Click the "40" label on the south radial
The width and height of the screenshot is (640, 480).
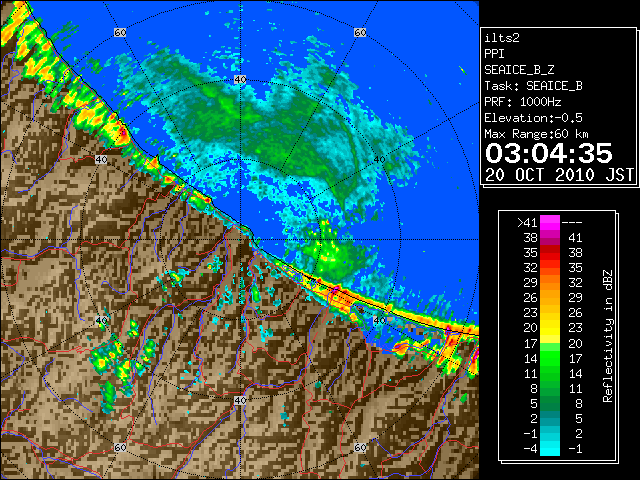coord(240,400)
